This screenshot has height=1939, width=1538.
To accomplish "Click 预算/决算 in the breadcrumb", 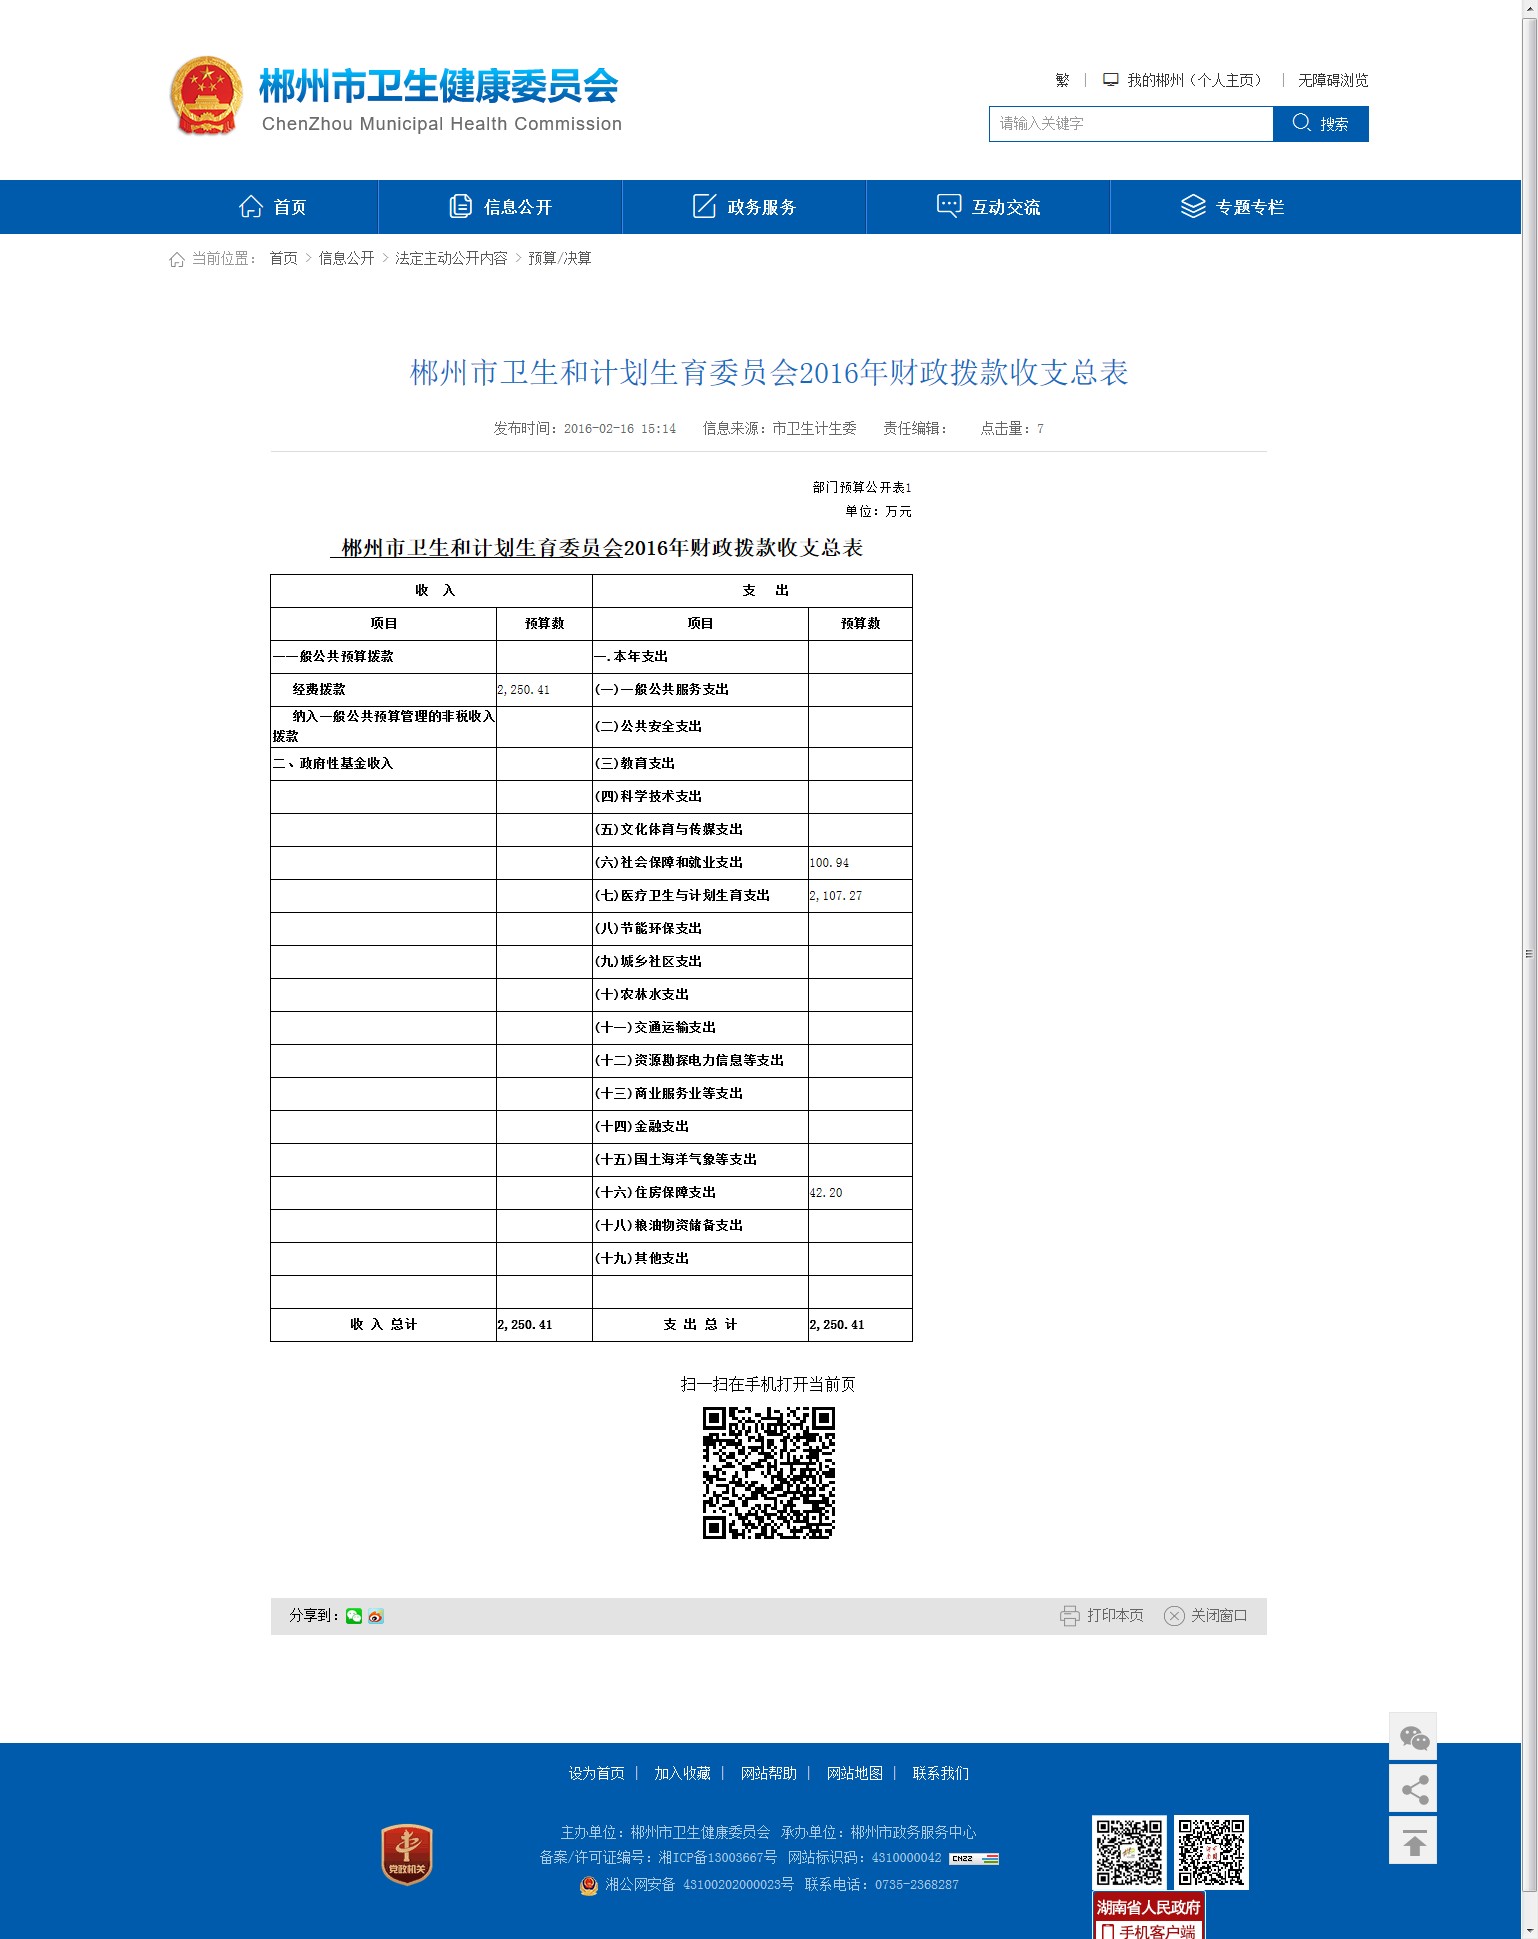I will [559, 259].
